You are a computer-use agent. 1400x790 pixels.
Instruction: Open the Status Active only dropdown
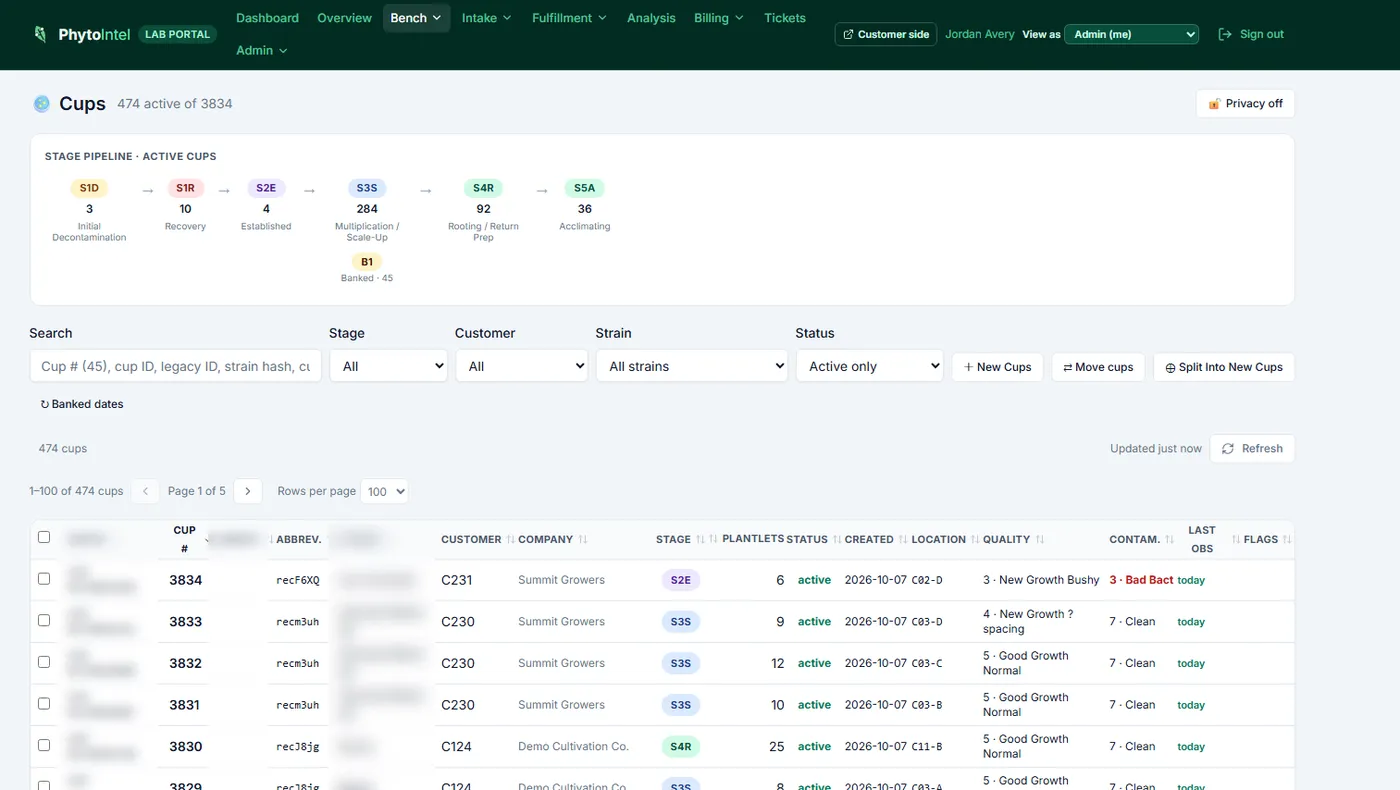click(x=869, y=366)
